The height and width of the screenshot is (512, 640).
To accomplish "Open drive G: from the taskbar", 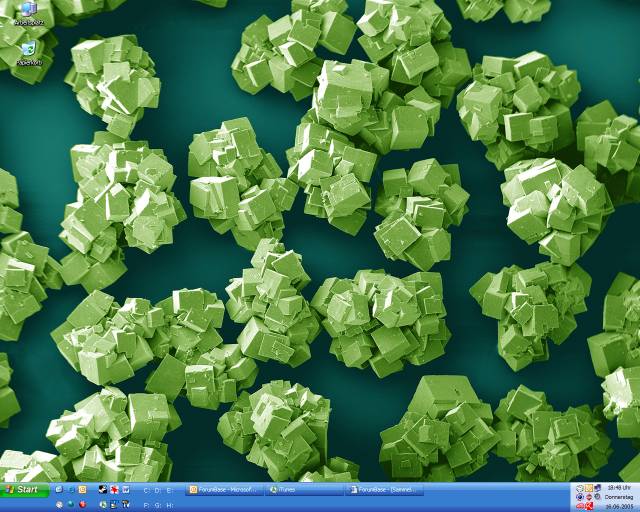I will coord(158,505).
